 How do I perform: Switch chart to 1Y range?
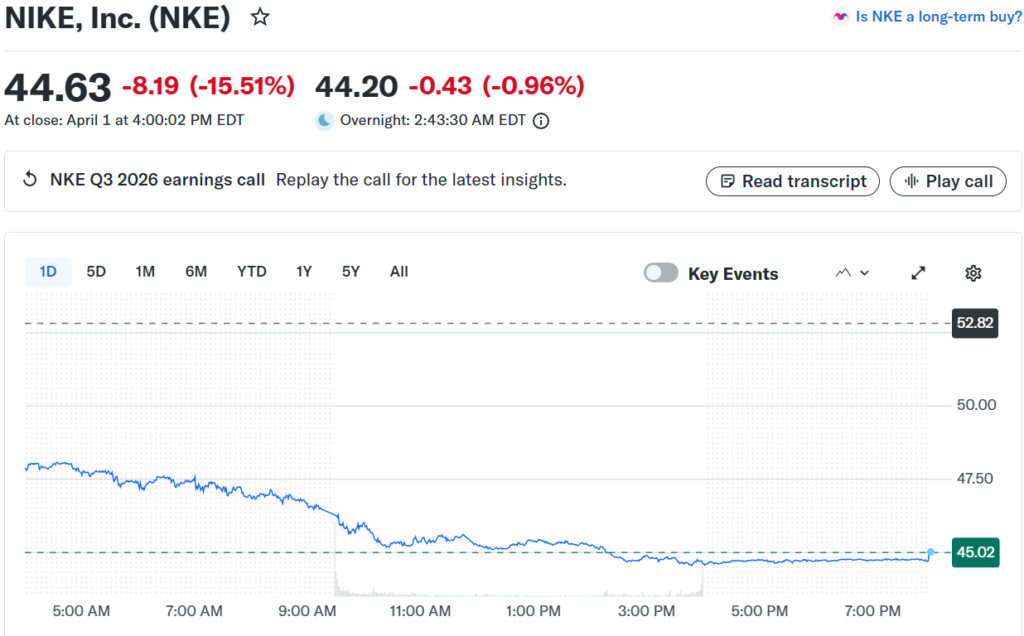click(x=304, y=272)
